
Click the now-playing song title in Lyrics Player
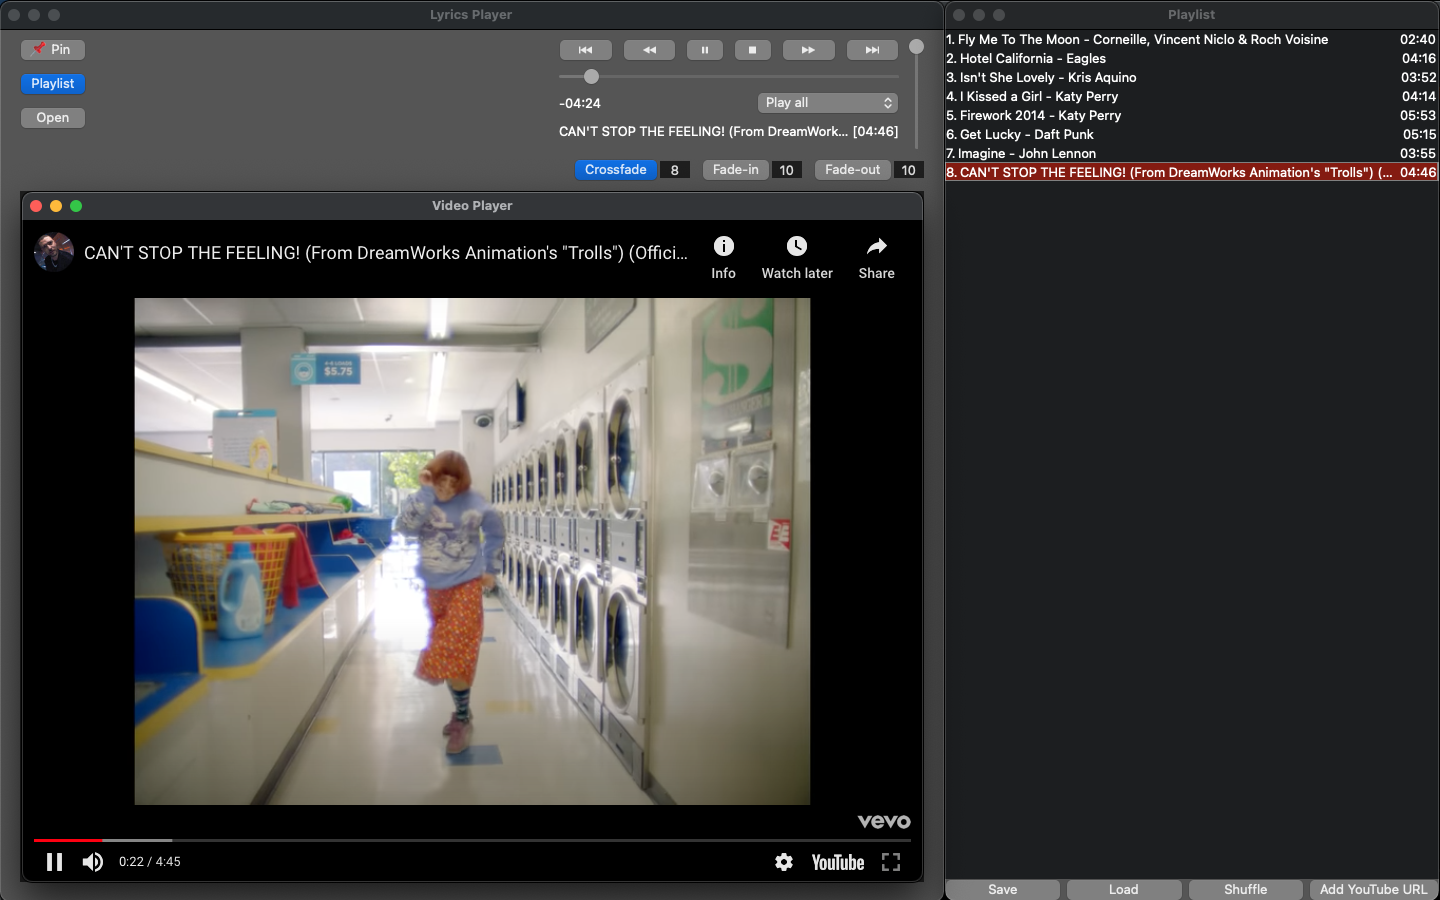click(728, 132)
